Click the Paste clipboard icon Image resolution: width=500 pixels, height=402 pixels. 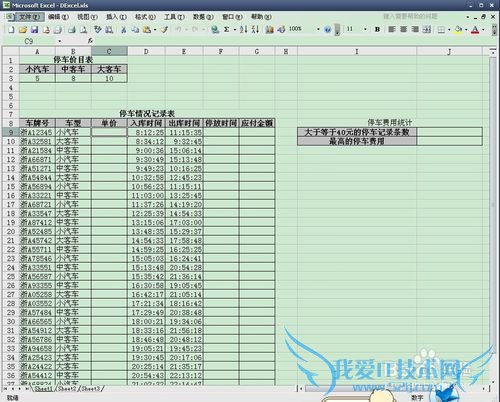(147, 30)
